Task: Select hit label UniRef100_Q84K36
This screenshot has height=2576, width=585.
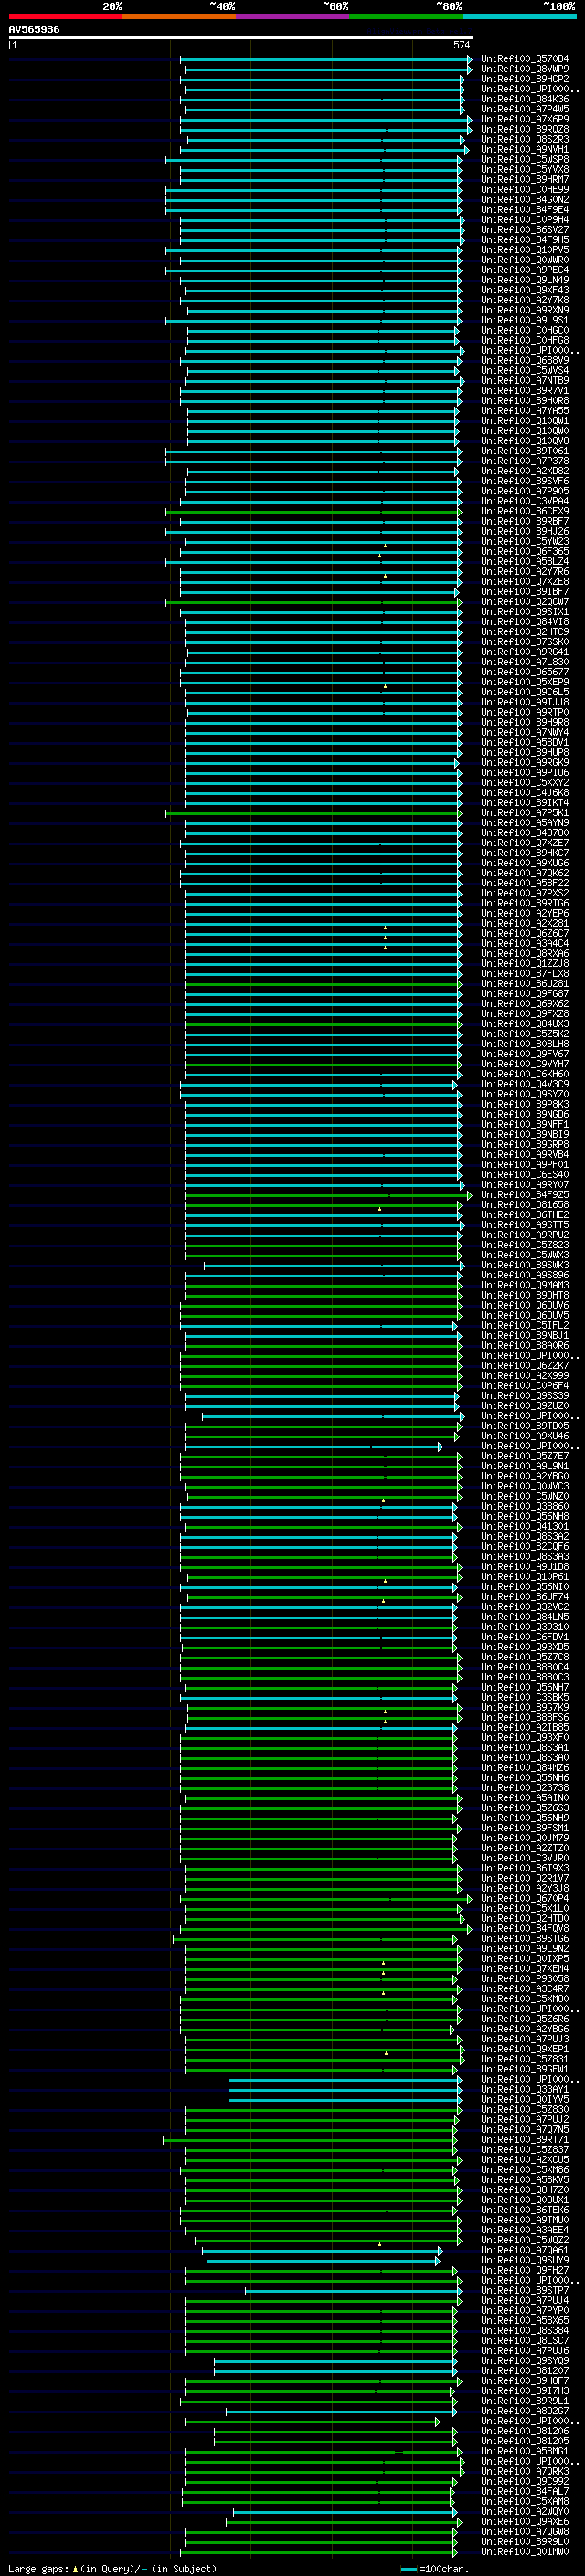Action: coord(525,99)
